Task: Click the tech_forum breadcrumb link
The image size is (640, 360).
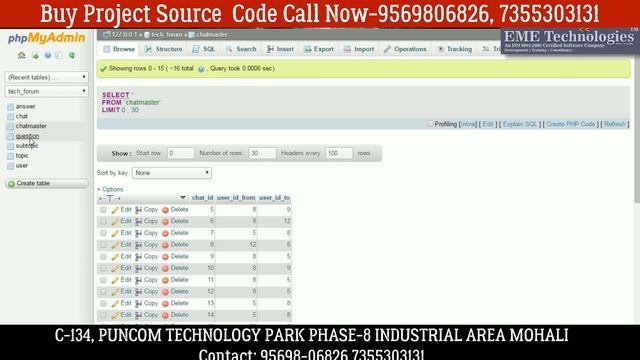Action: pos(167,35)
